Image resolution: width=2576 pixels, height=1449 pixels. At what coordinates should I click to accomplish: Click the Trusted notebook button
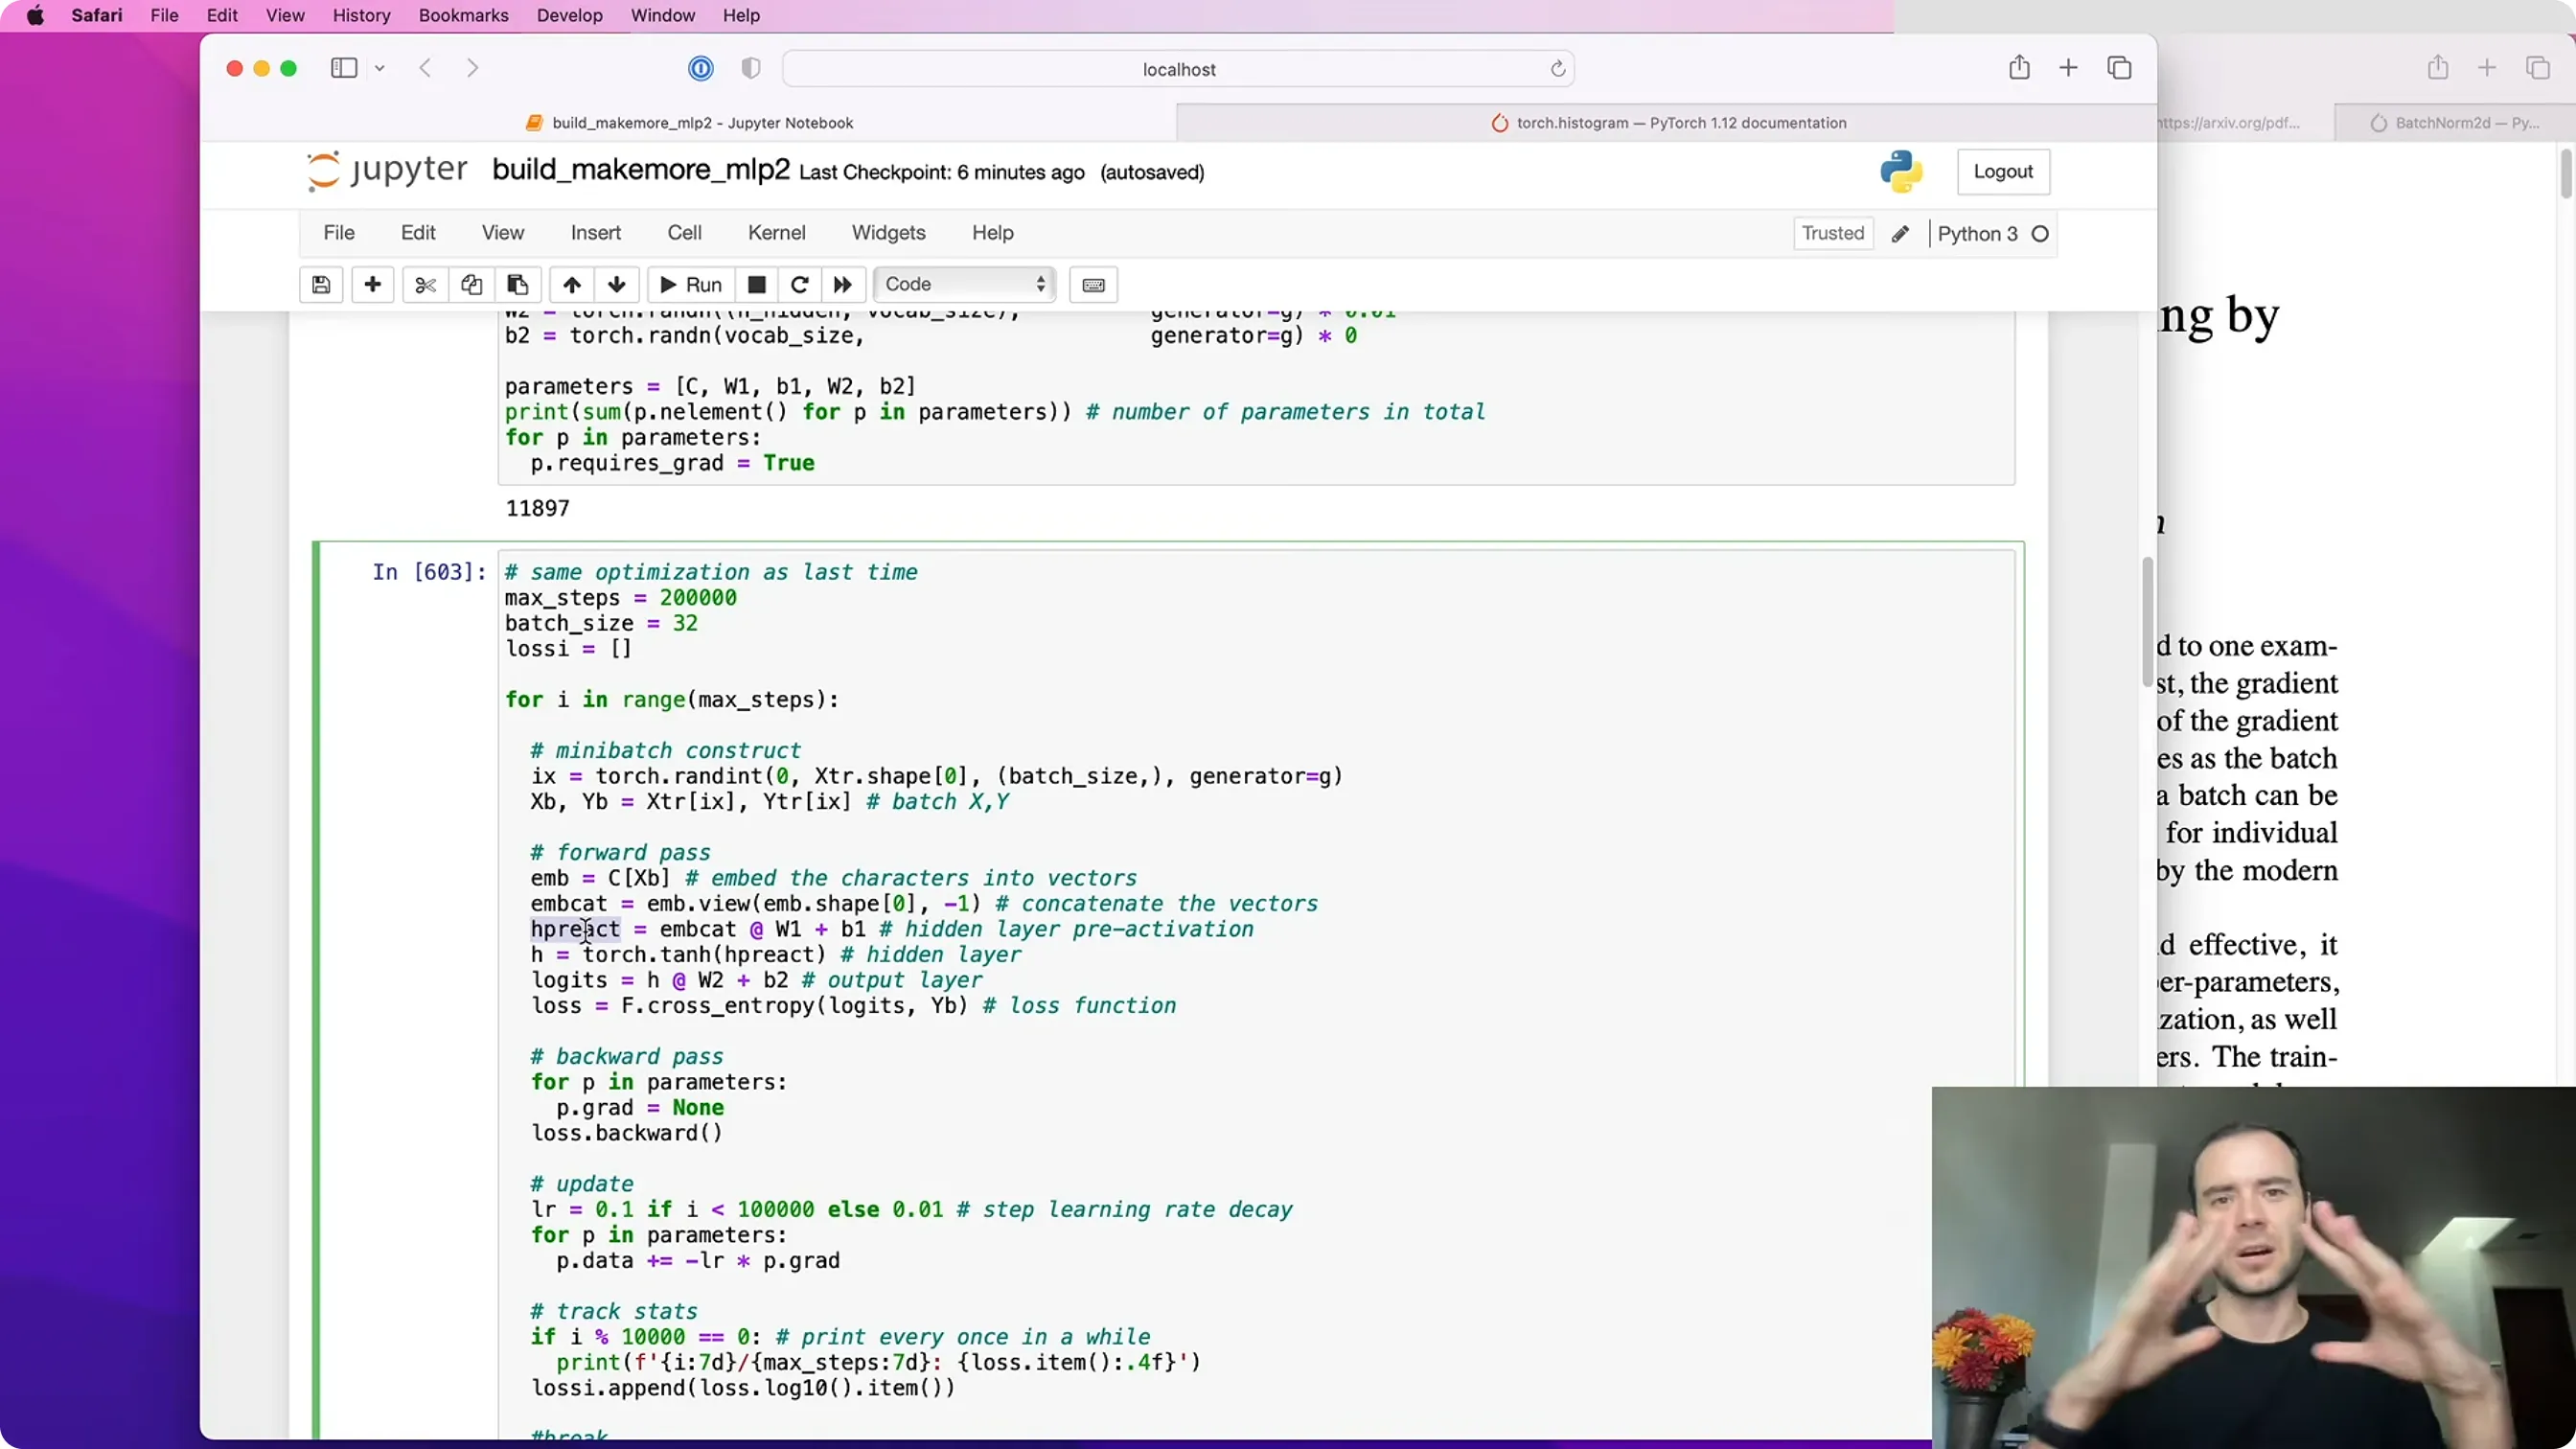click(1833, 234)
